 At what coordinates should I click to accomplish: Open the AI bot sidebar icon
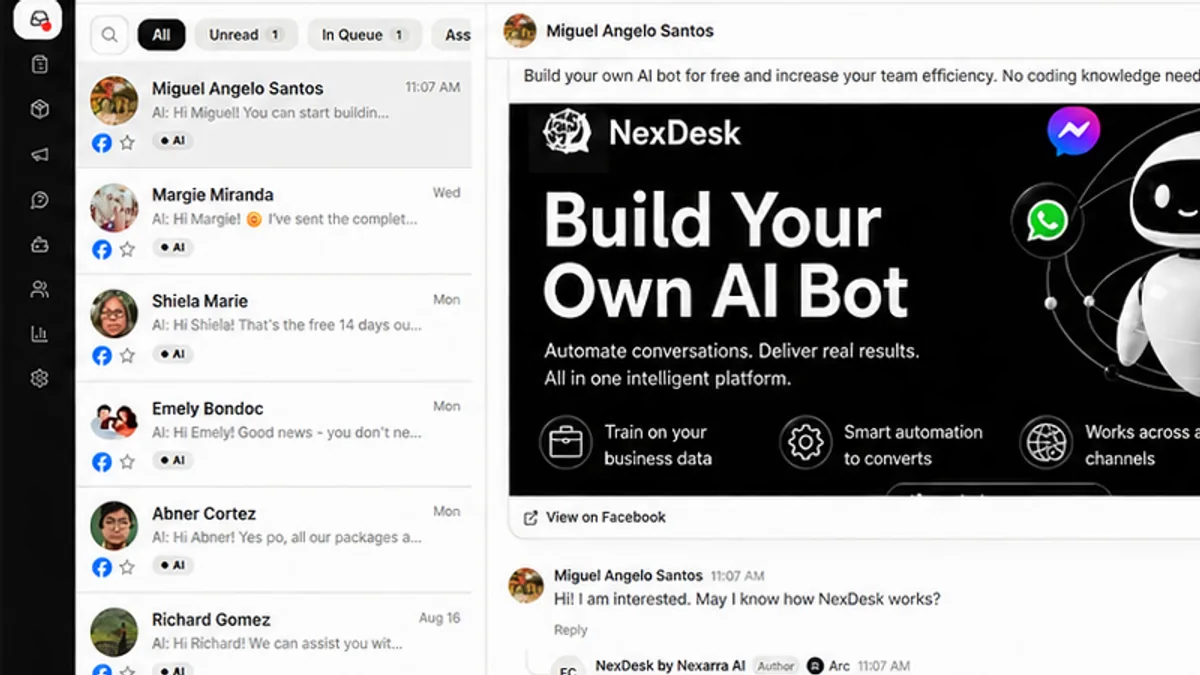click(x=39, y=244)
